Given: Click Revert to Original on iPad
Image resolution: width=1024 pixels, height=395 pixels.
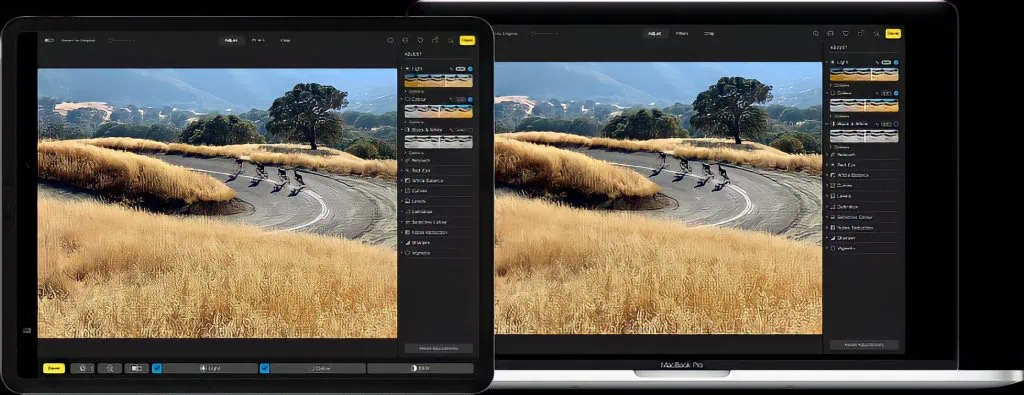Looking at the screenshot, I should coord(78,40).
